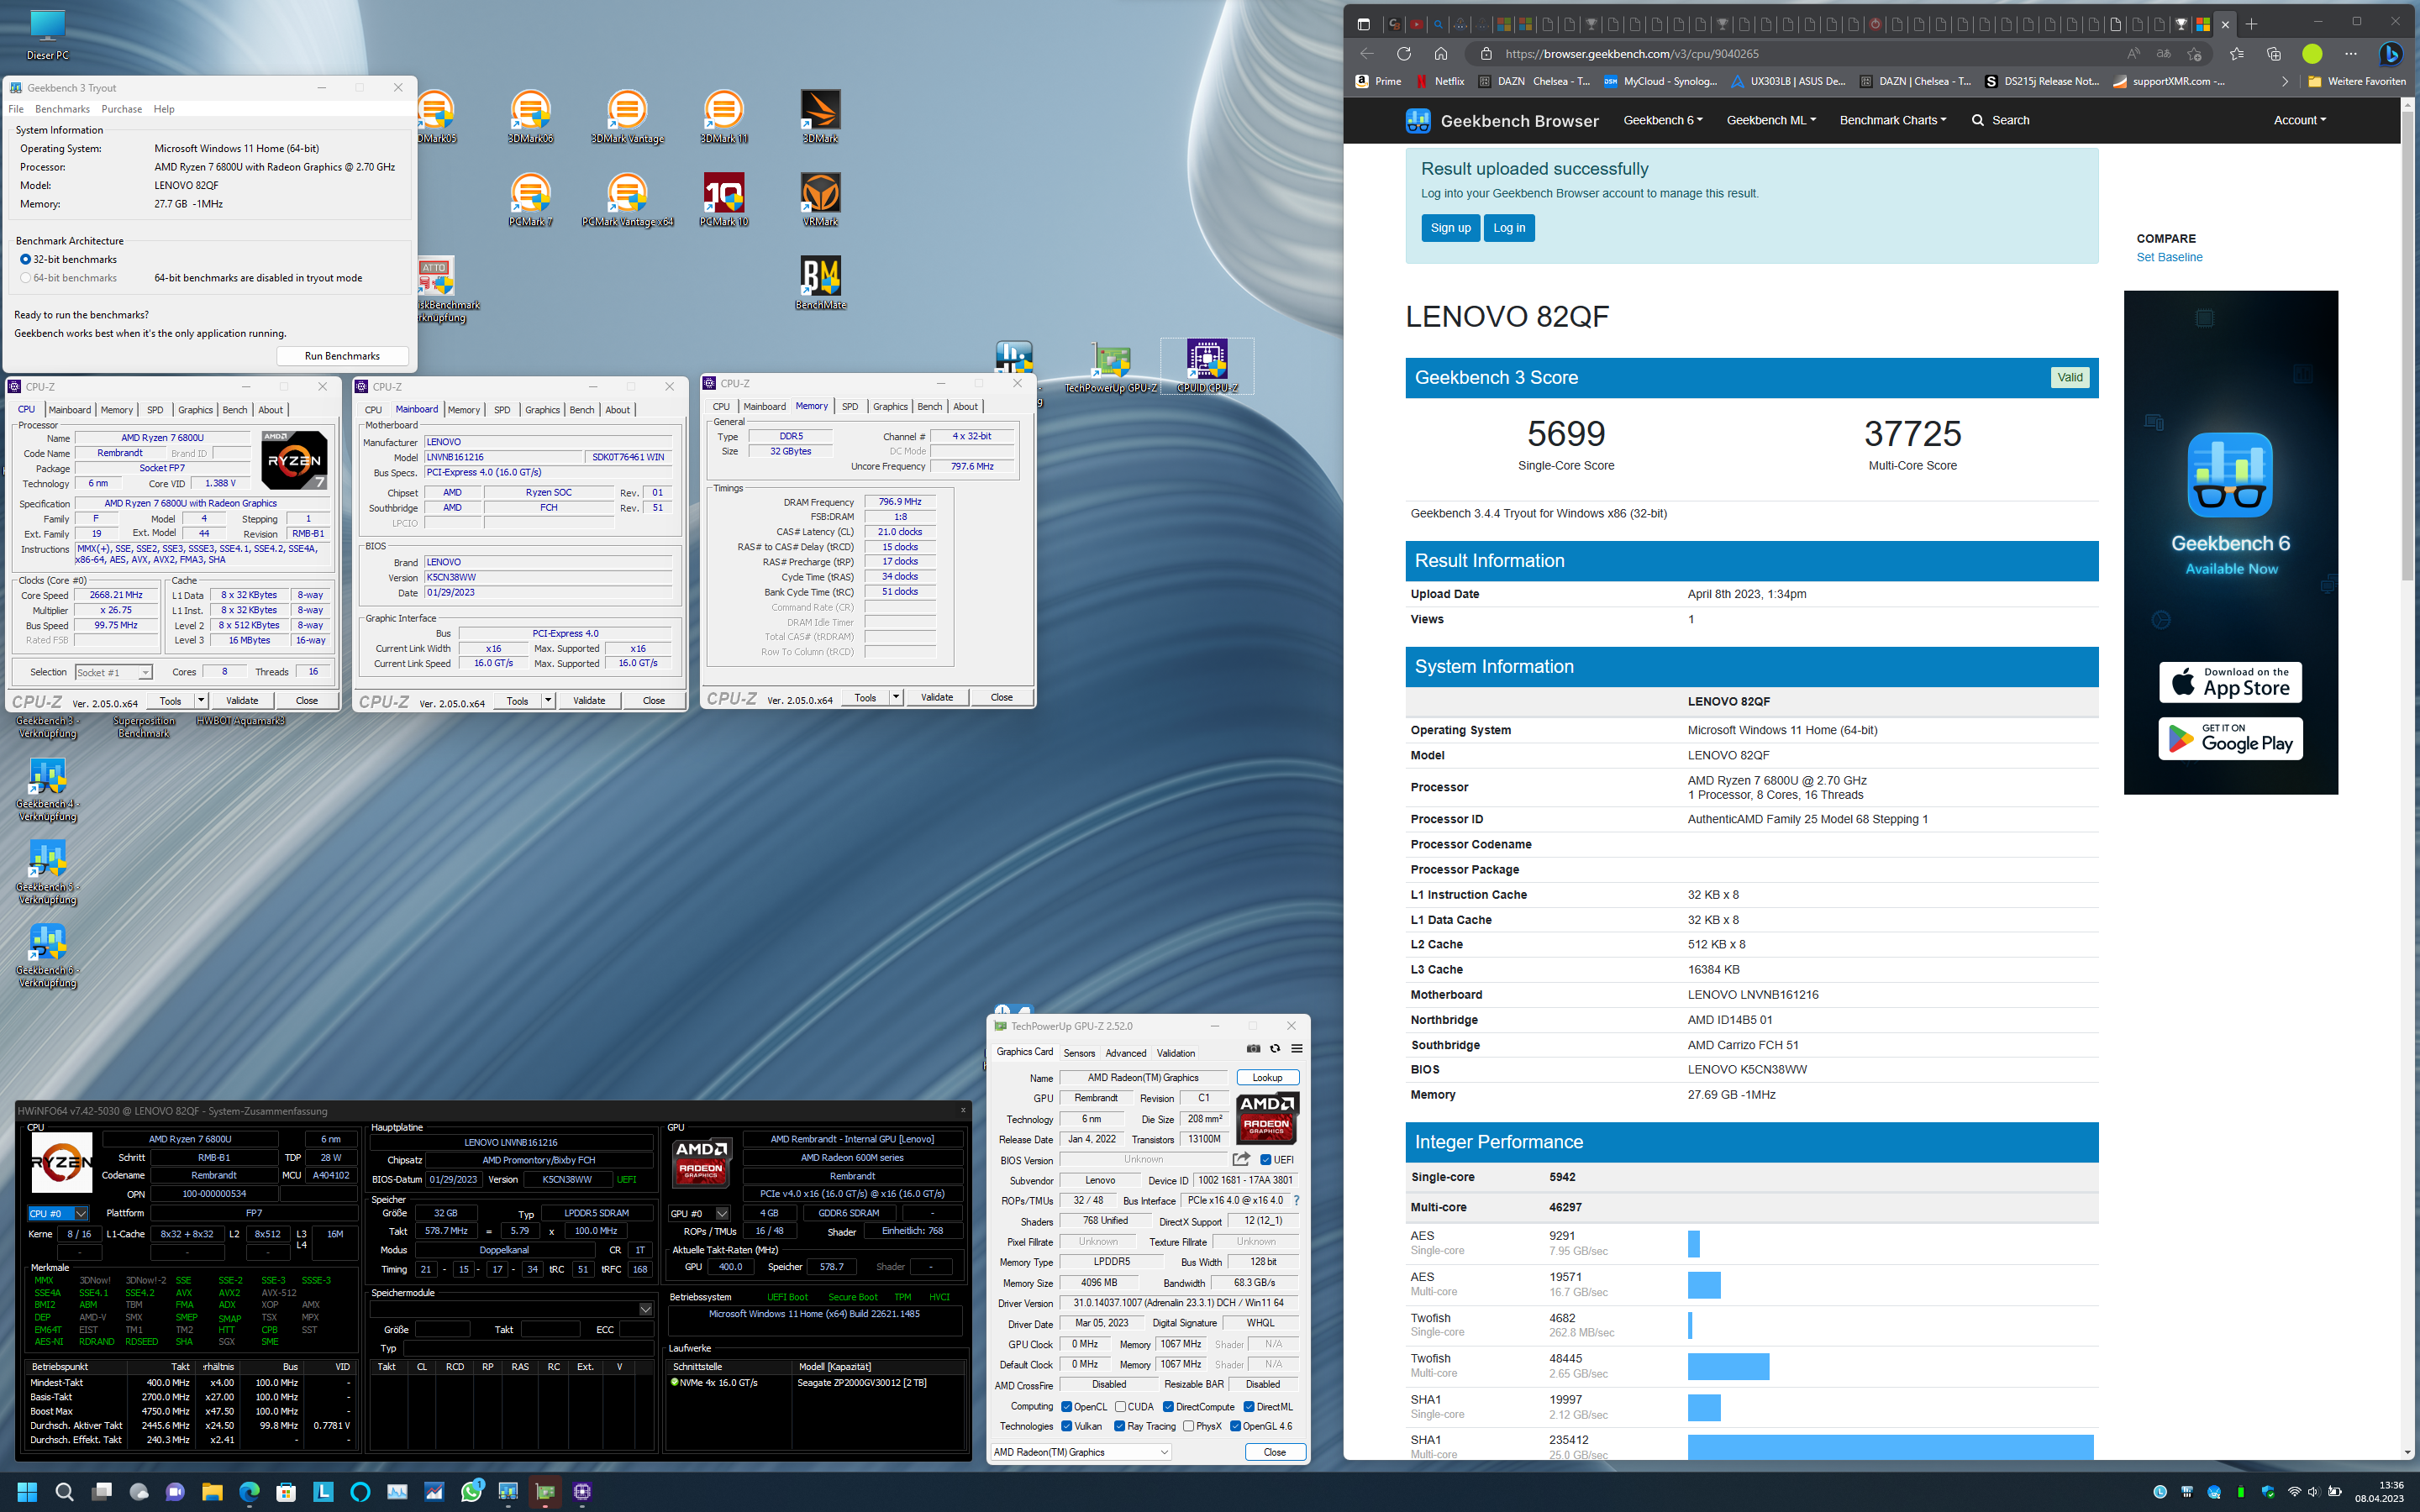Screen dimensions: 2420x1512
Task: Toggle the OpenGL 4.6 checkbox in GPU-Z
Action: (1236, 1427)
